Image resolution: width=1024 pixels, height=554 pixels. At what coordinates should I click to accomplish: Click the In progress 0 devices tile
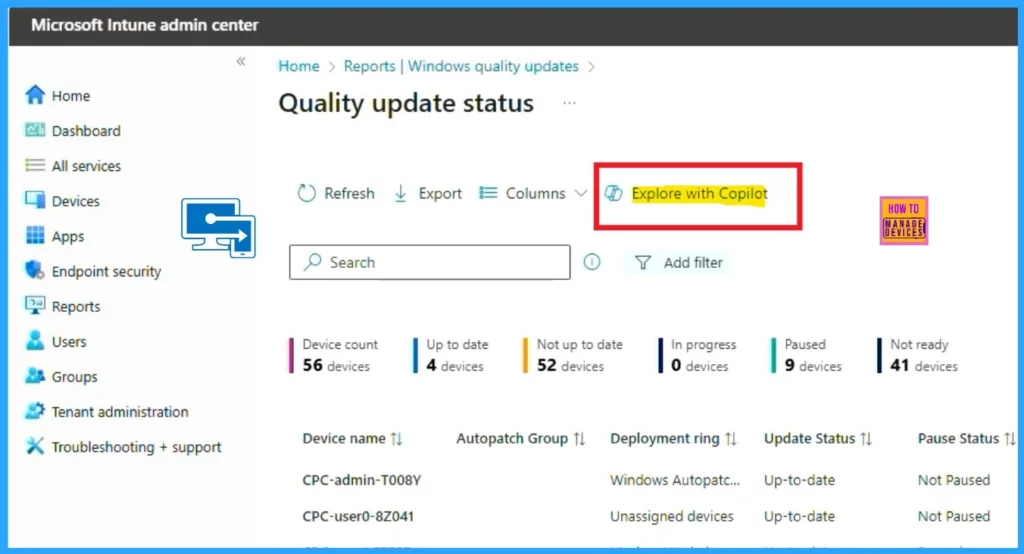[x=697, y=355]
